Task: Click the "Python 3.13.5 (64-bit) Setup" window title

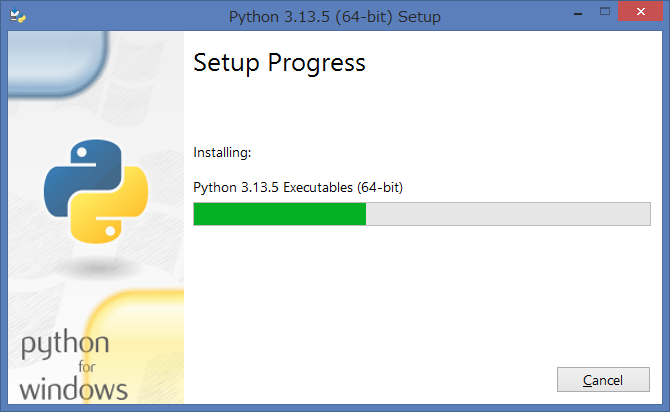Action: coord(334,17)
